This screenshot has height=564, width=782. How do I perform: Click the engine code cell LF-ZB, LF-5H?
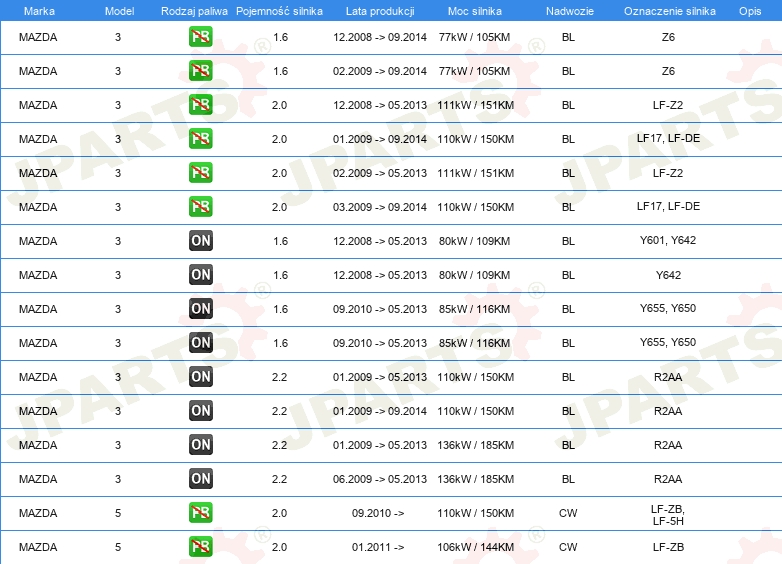click(x=668, y=515)
